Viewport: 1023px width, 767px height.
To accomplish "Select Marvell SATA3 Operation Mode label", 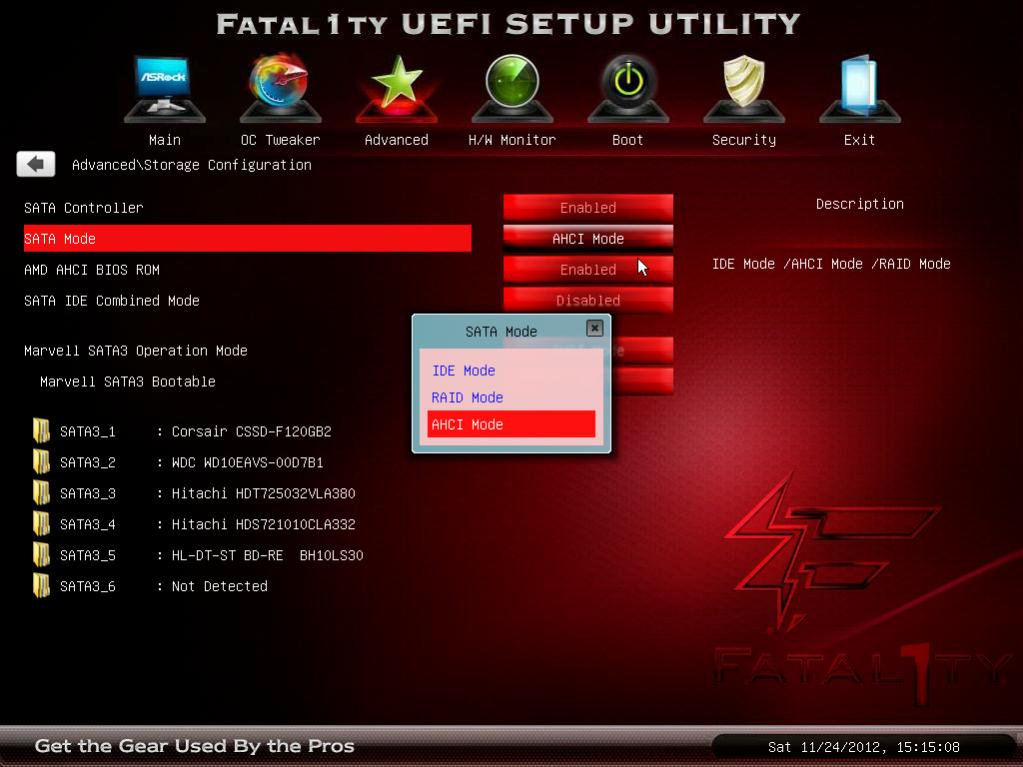I will pos(136,350).
